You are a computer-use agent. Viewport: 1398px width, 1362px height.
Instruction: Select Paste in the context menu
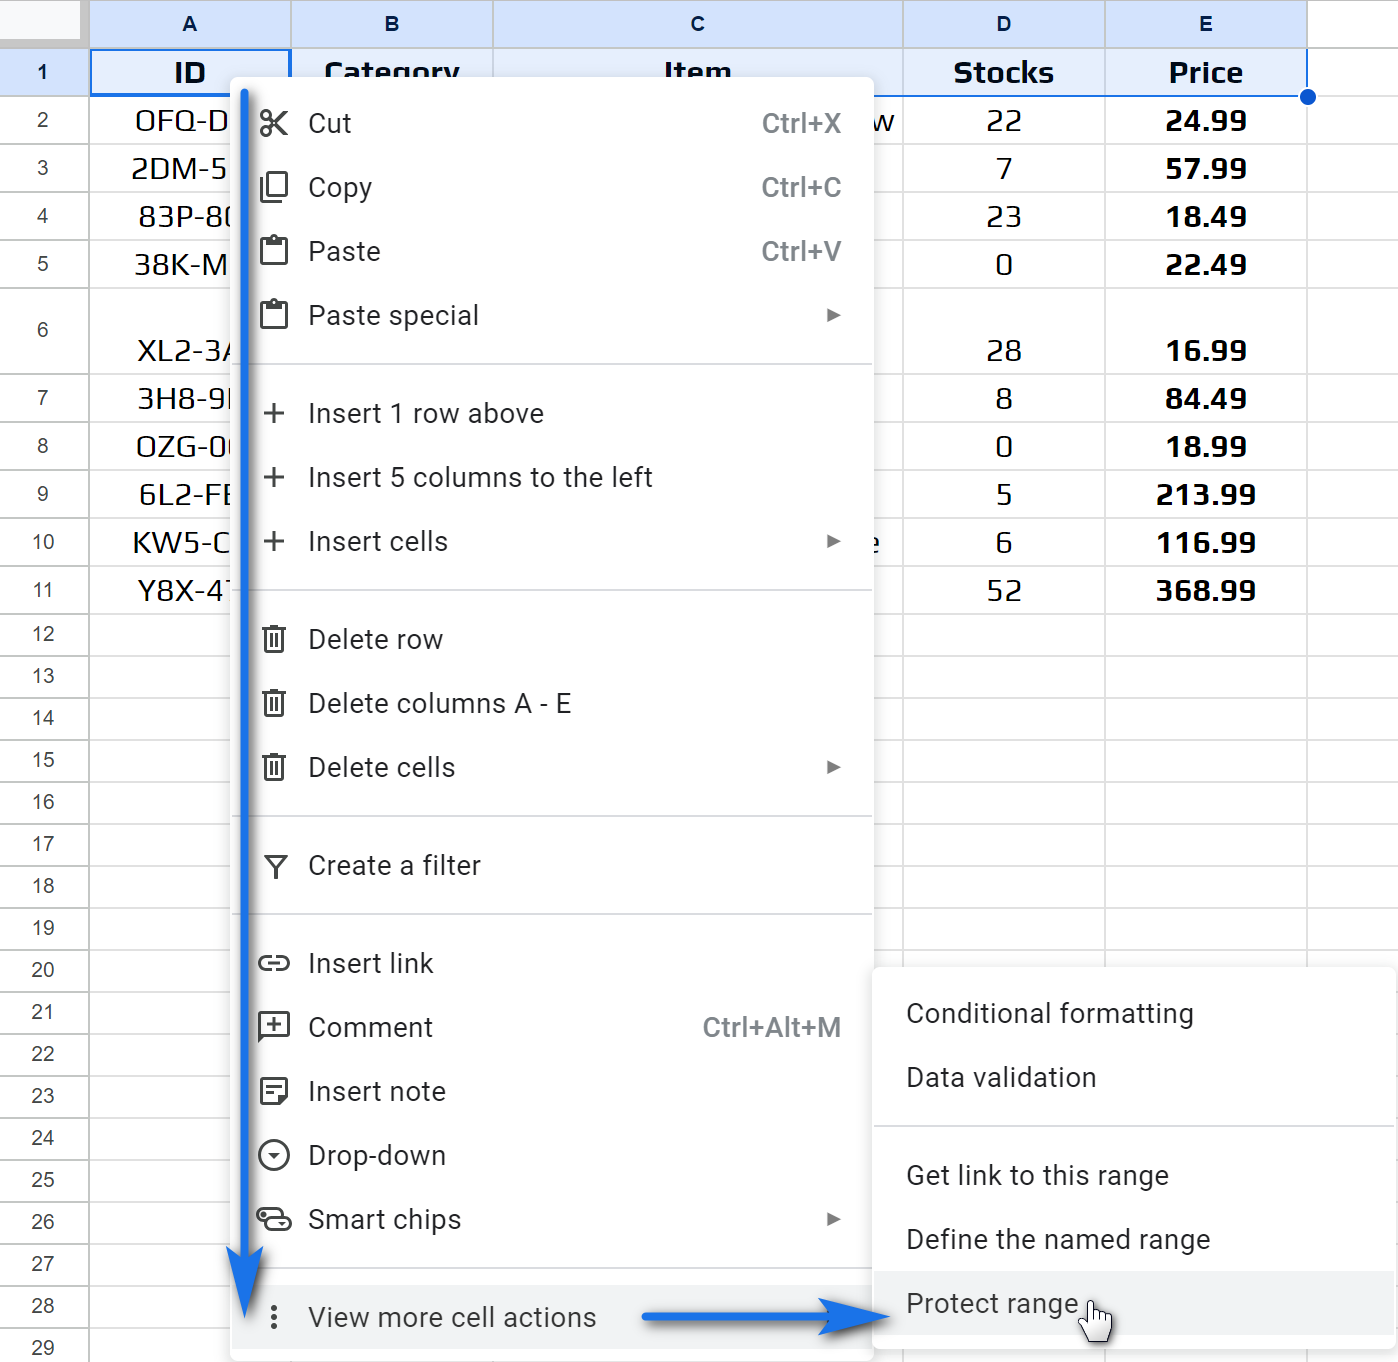552,251
